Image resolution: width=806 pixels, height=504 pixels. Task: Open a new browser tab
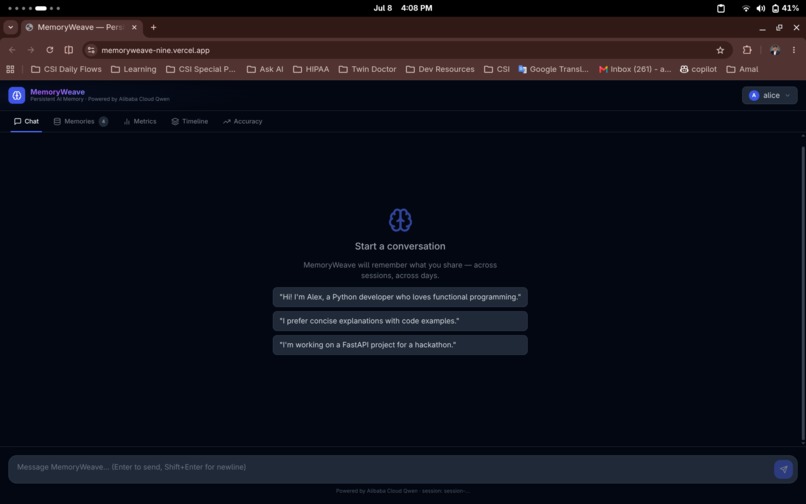pyautogui.click(x=153, y=27)
